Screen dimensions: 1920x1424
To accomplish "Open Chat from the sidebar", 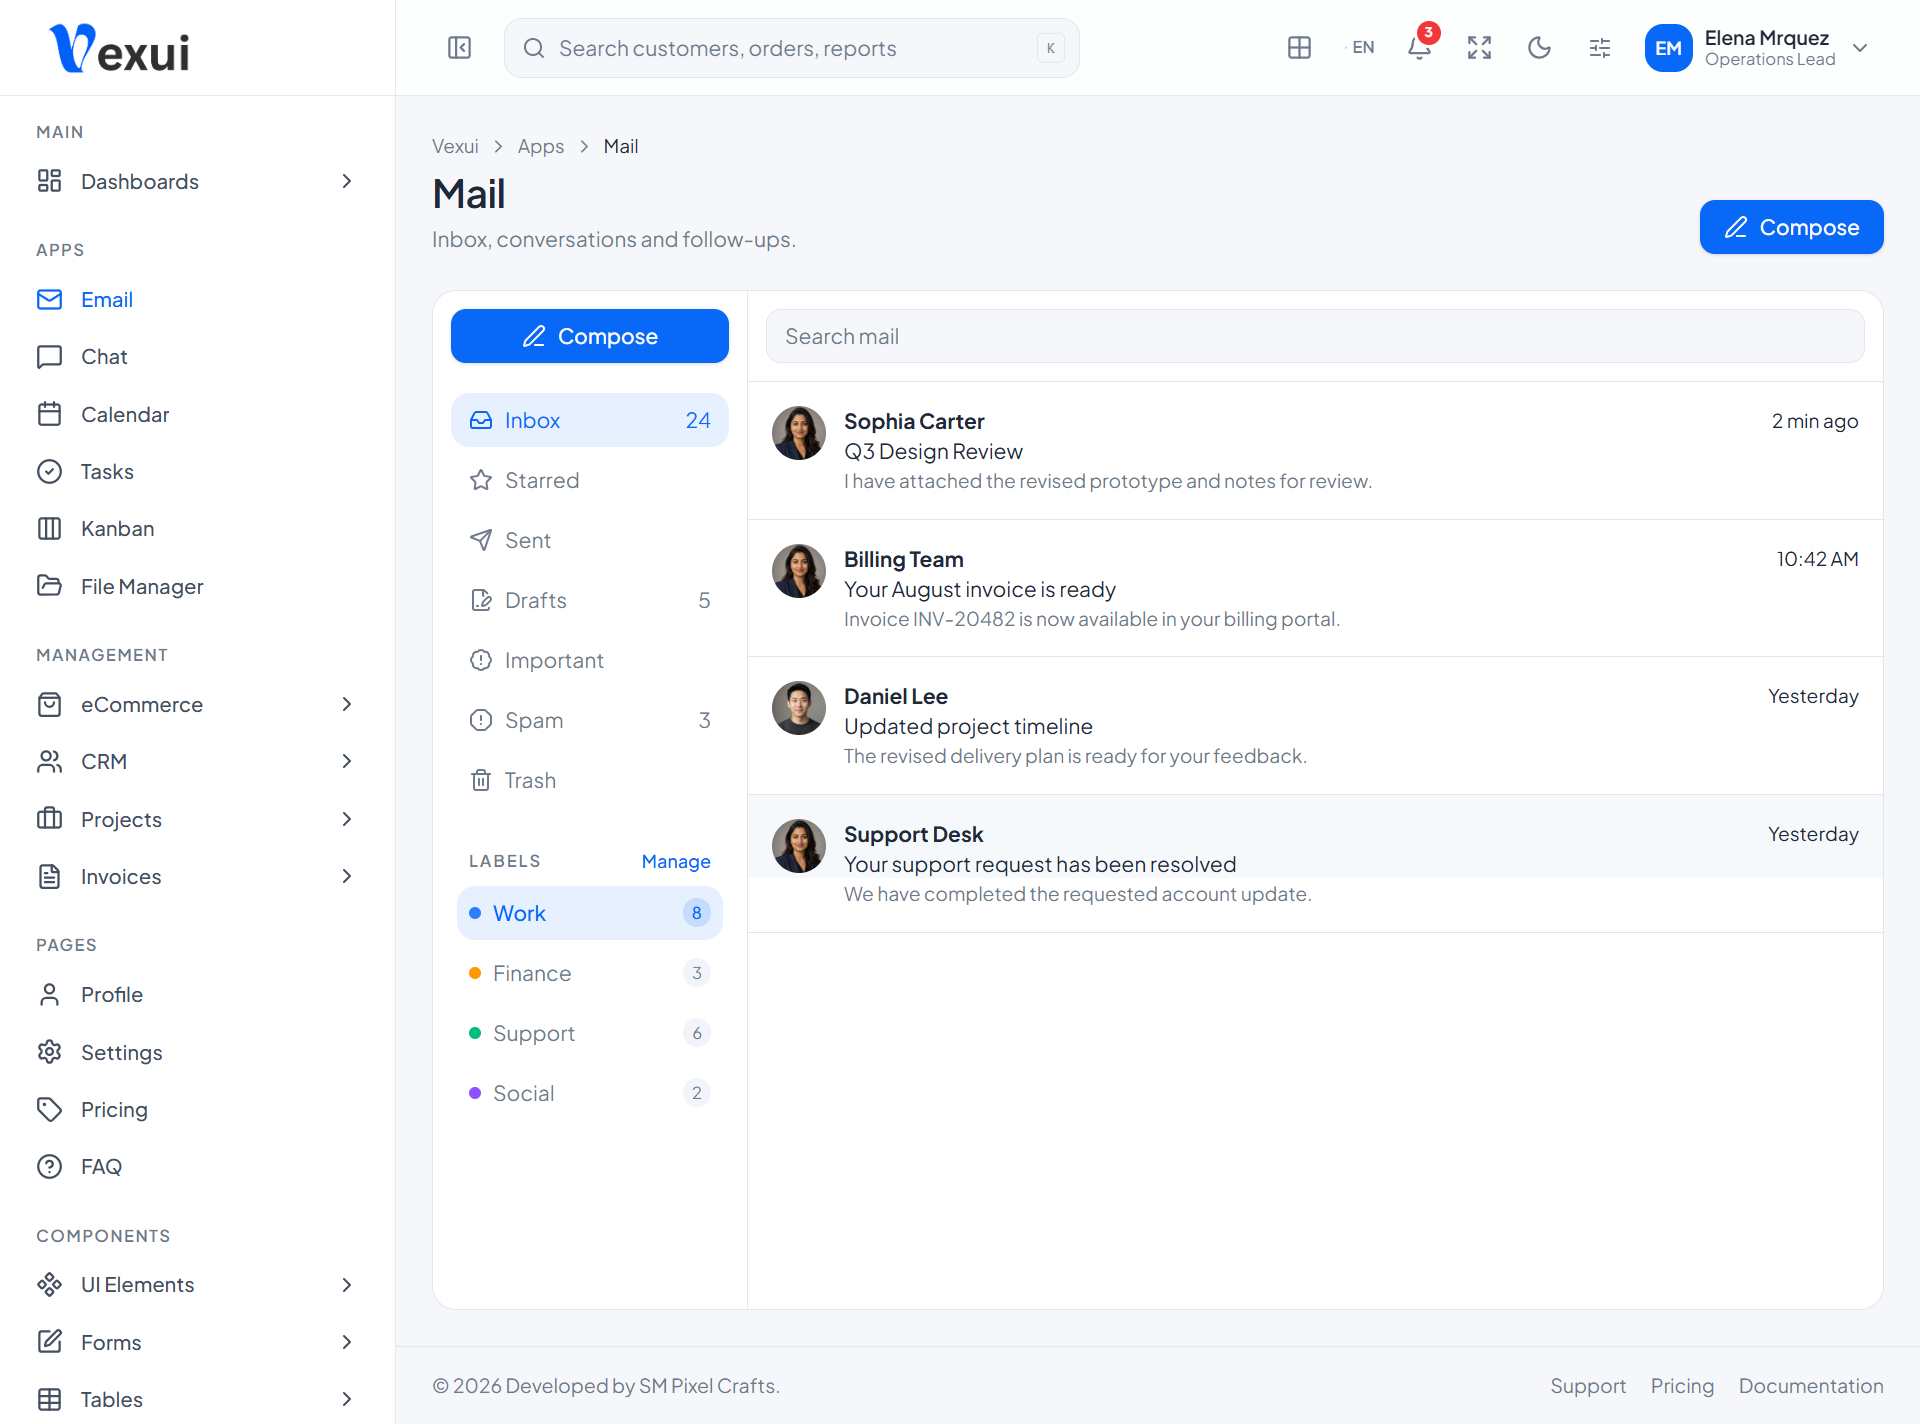I will [x=197, y=357].
